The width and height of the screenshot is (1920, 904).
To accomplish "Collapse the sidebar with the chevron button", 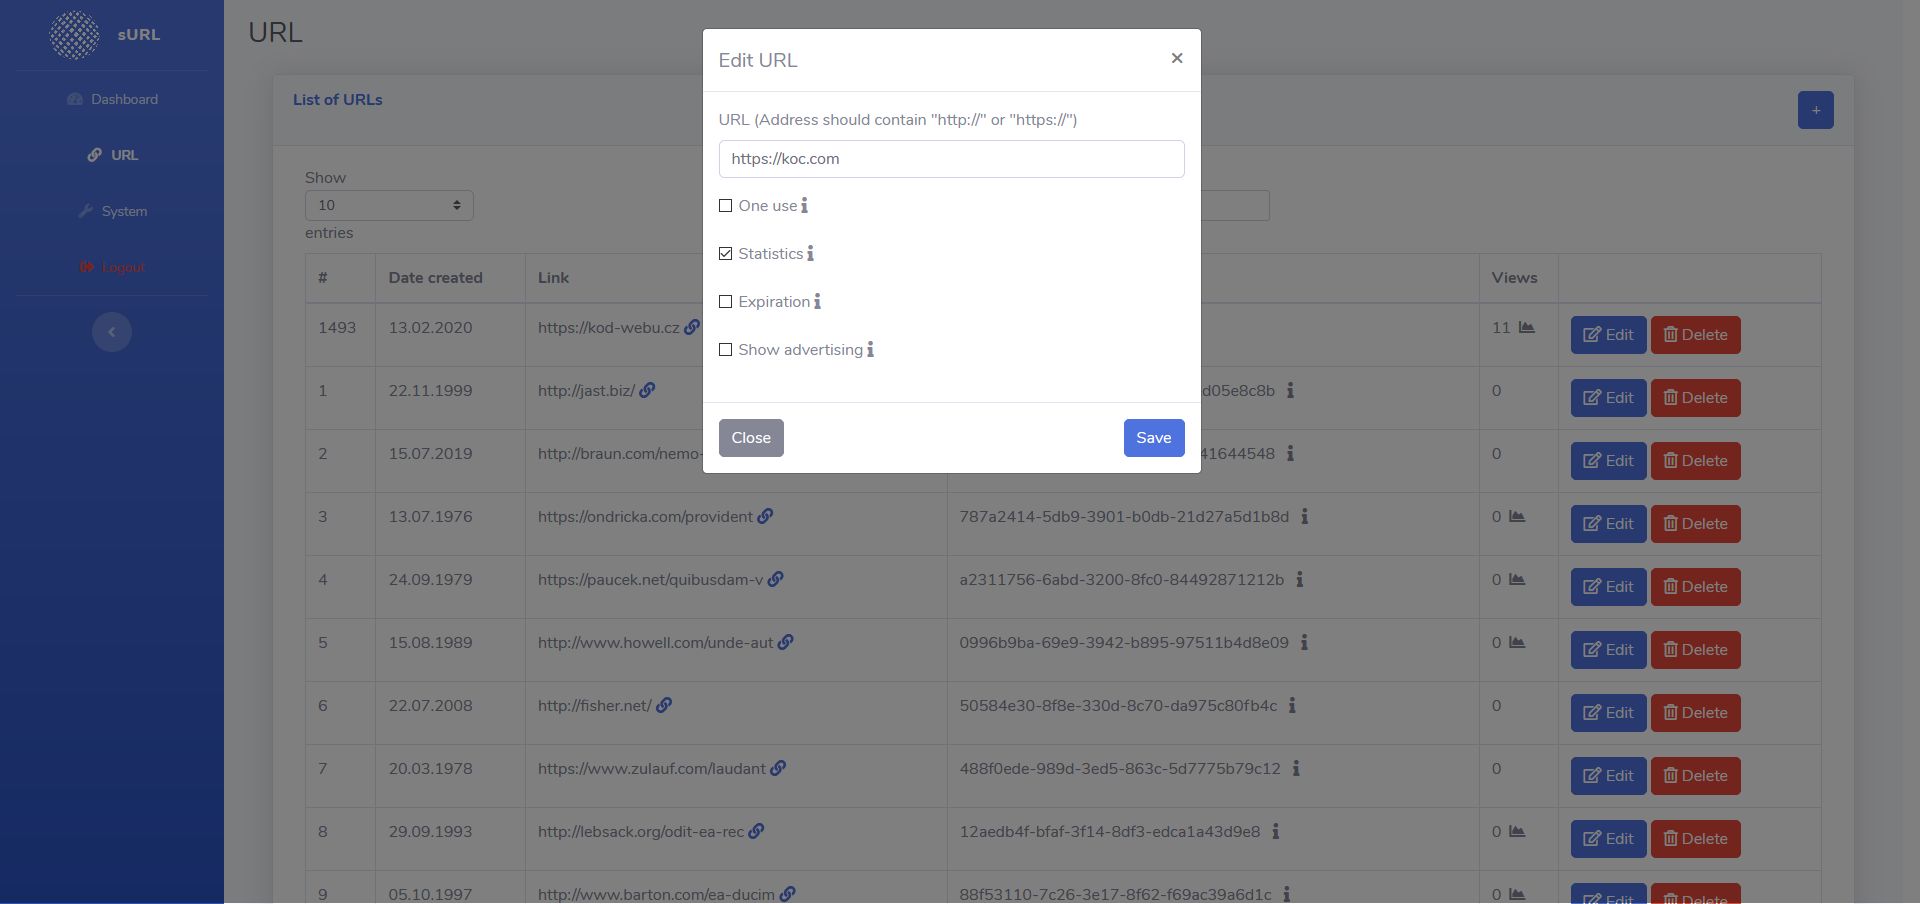I will [x=112, y=332].
